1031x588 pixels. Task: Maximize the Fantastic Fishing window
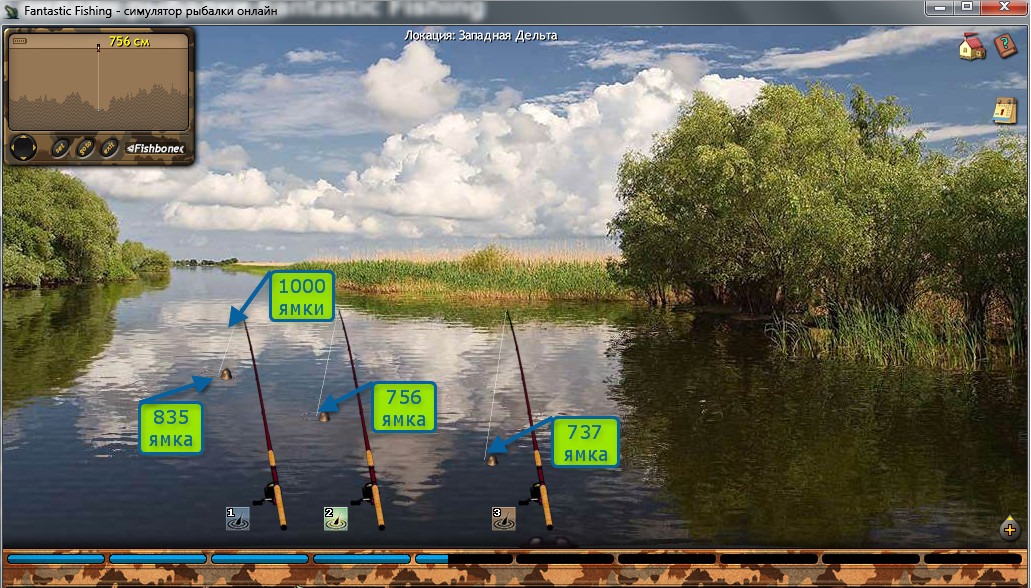coord(967,8)
